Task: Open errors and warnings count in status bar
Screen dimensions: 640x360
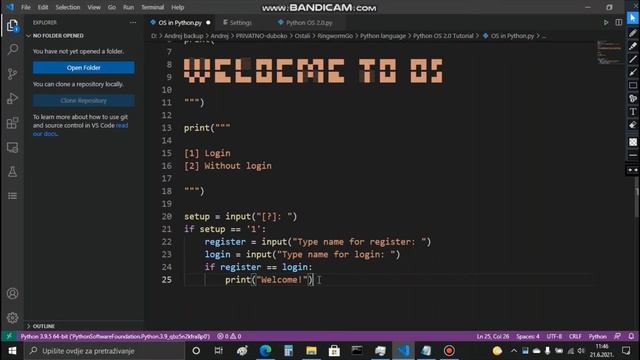Action: click(229, 336)
